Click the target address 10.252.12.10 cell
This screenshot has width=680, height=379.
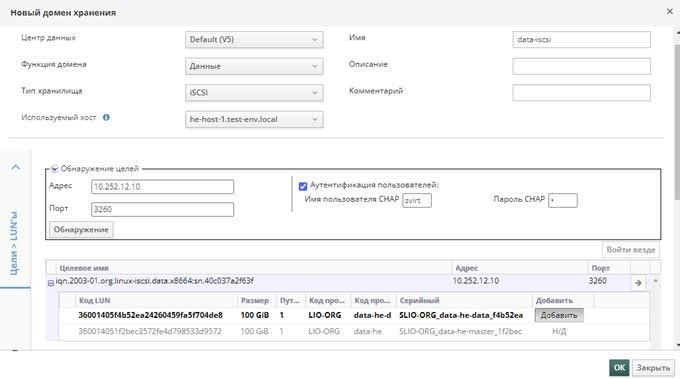tap(476, 281)
